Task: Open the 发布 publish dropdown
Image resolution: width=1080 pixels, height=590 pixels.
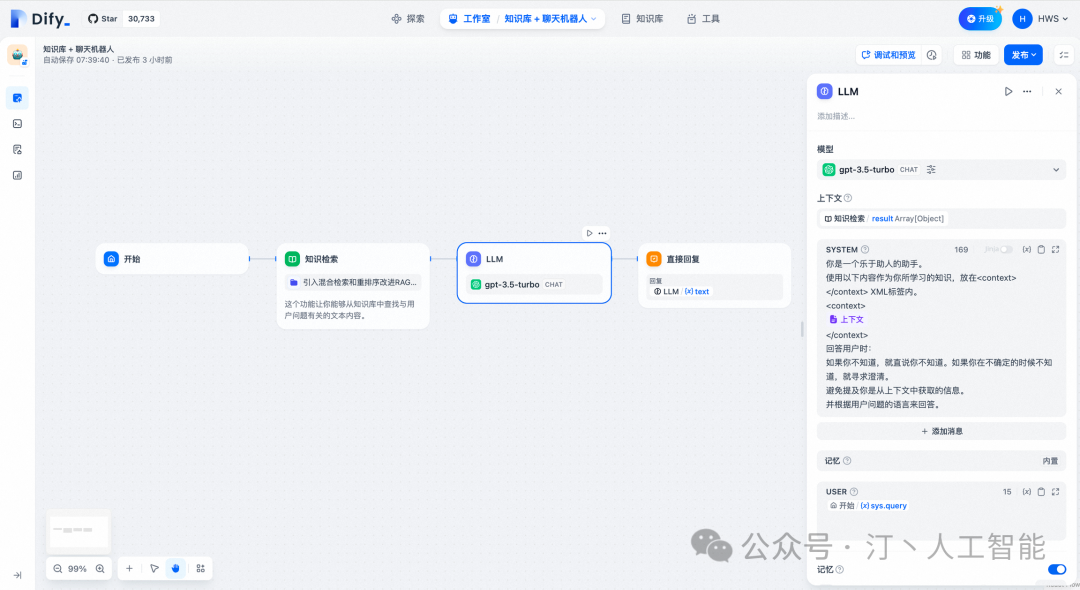Action: pyautogui.click(x=1024, y=55)
